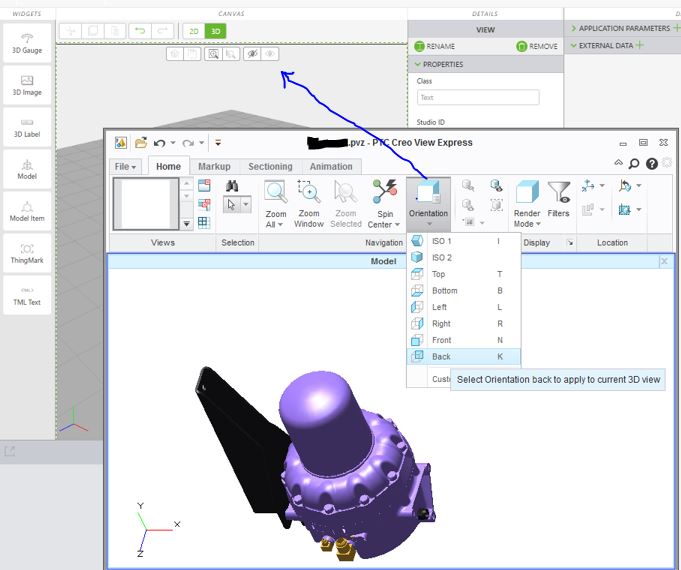Choose ISO 1 orientation
This screenshot has width=681, height=570.
click(x=463, y=241)
